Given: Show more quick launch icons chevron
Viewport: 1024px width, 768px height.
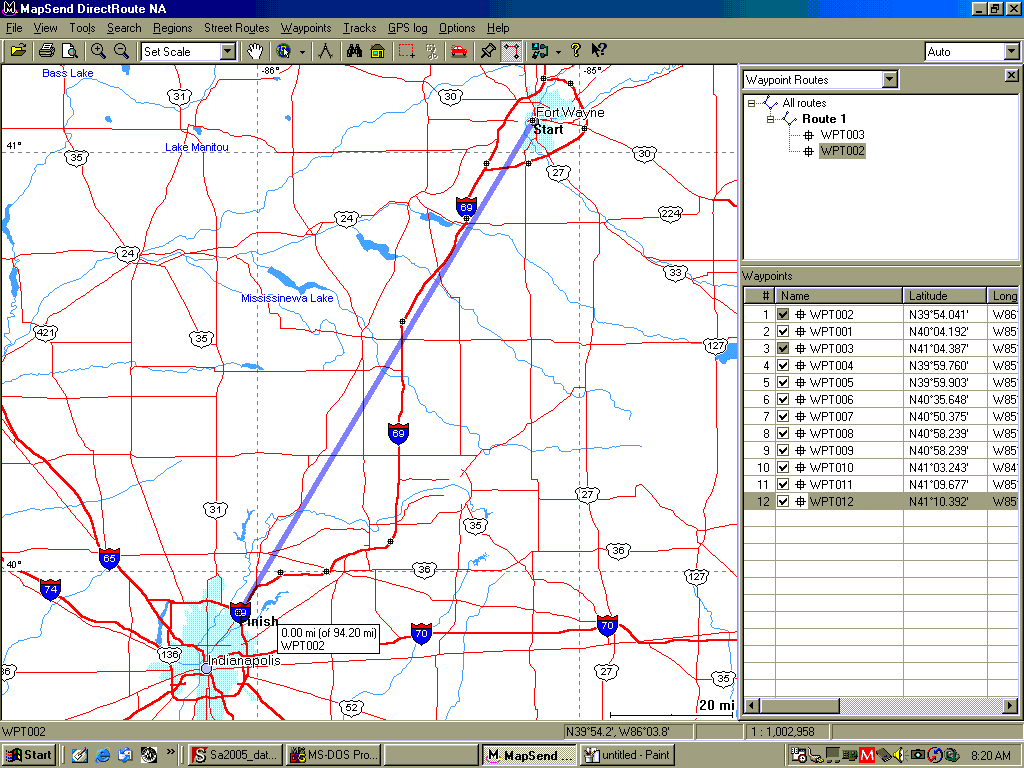Looking at the screenshot, I should pyautogui.click(x=170, y=752).
